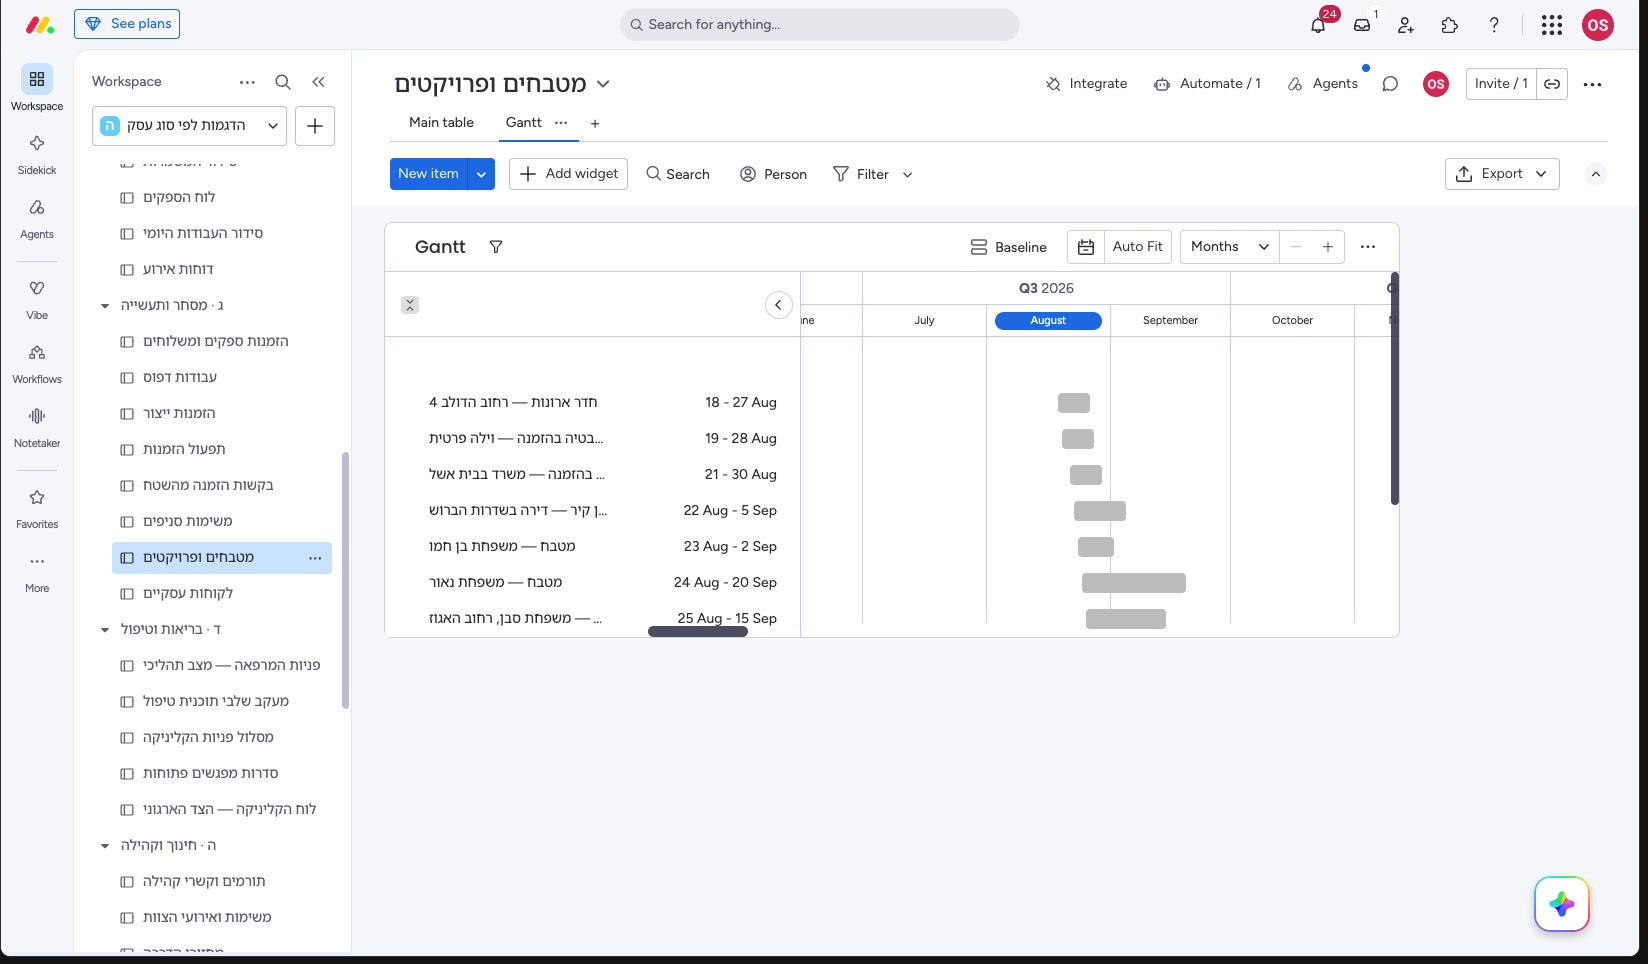
Task: Open Automate / 1
Action: click(1207, 84)
